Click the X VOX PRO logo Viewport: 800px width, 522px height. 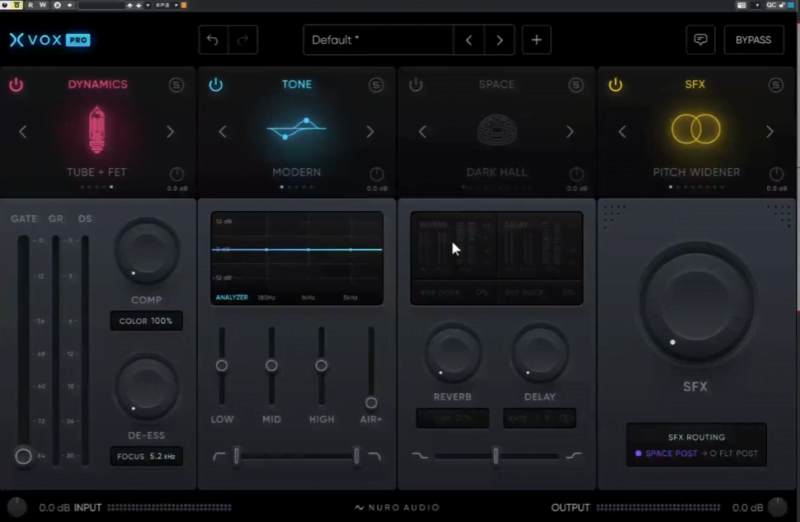click(x=49, y=40)
